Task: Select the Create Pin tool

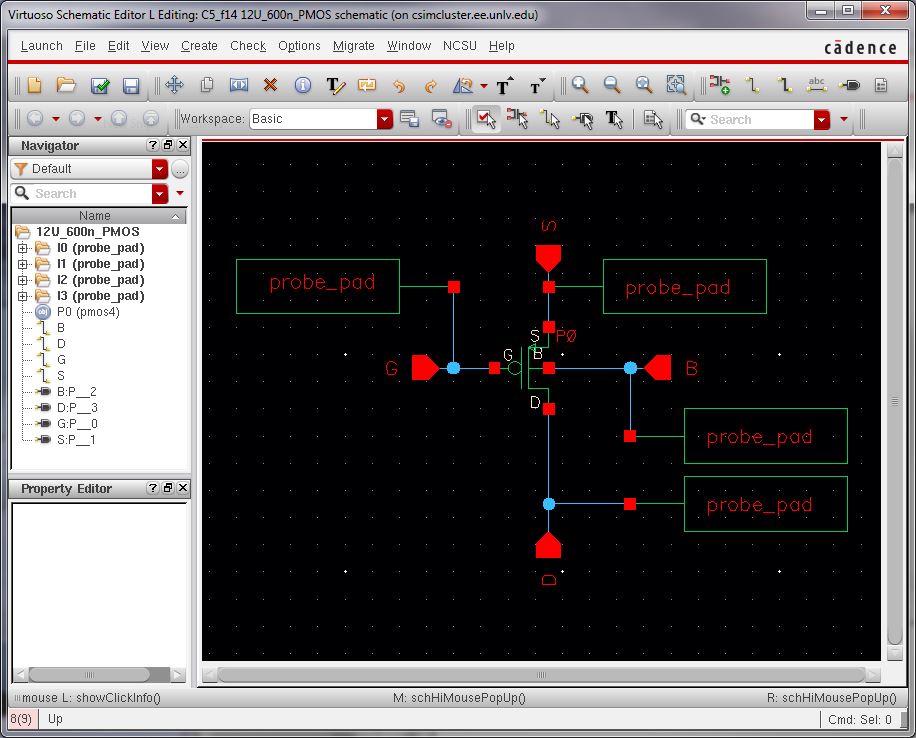Action: point(850,86)
